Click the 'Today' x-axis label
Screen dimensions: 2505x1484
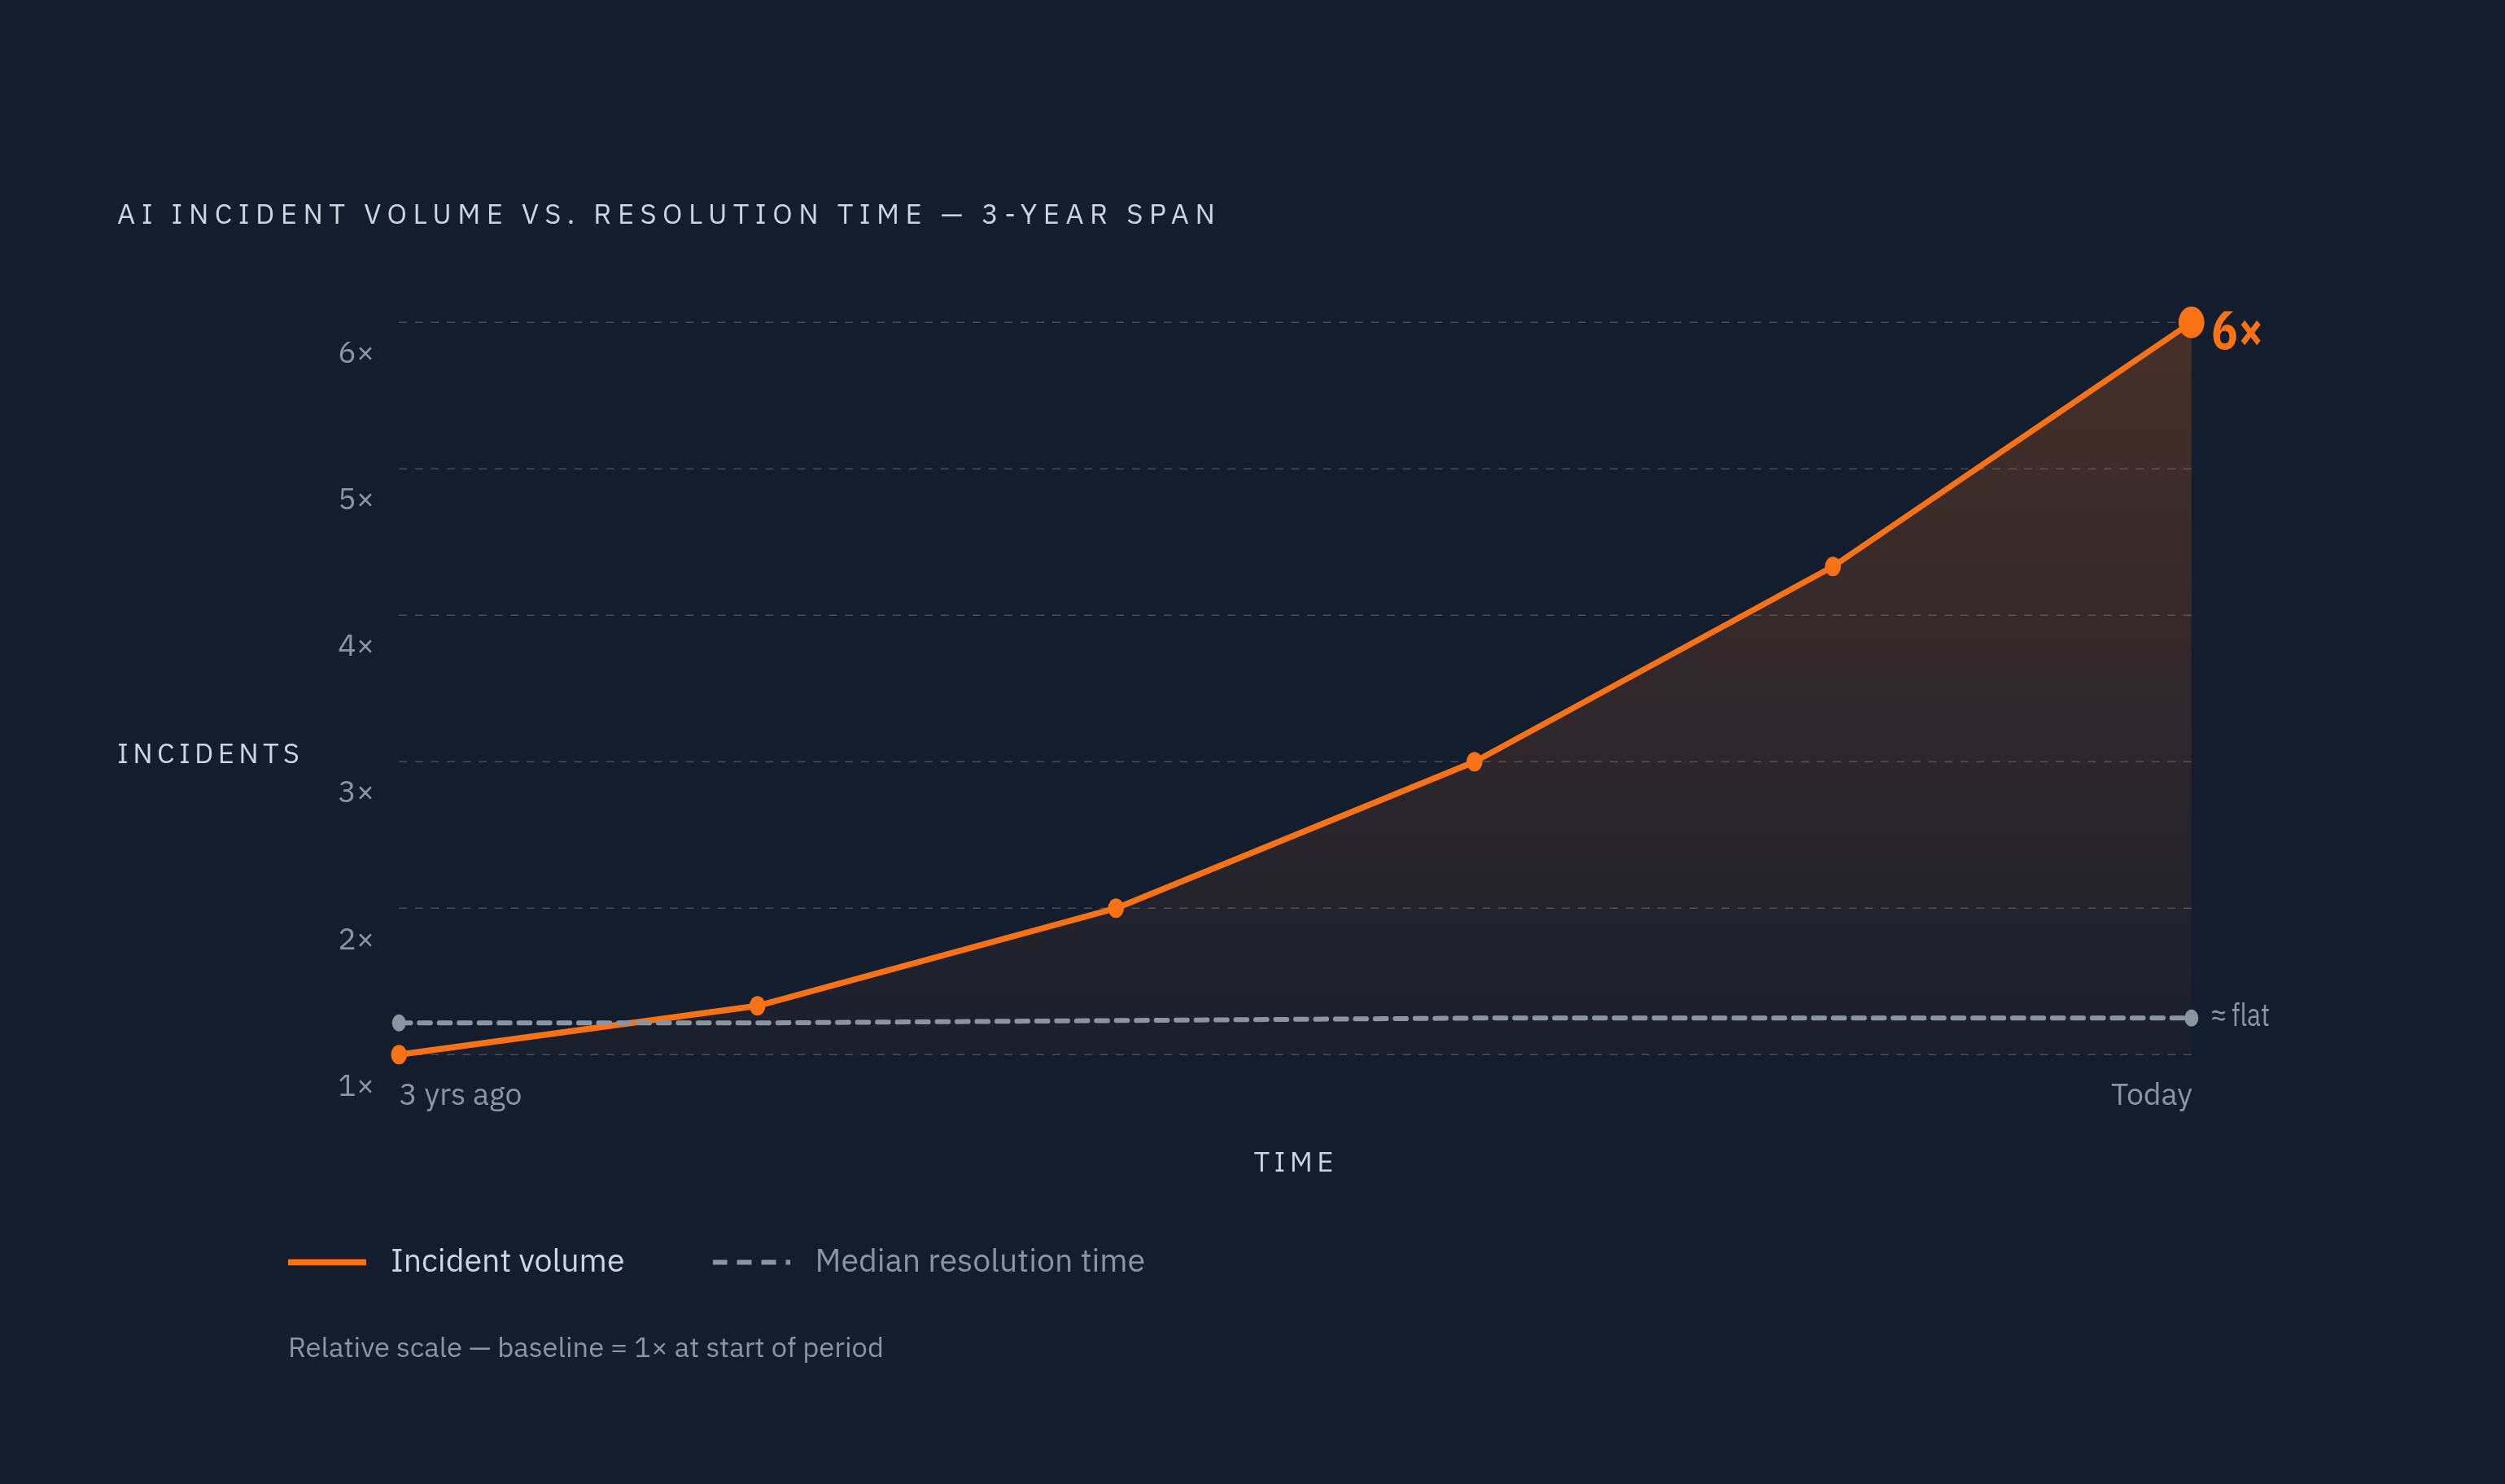[2151, 1095]
